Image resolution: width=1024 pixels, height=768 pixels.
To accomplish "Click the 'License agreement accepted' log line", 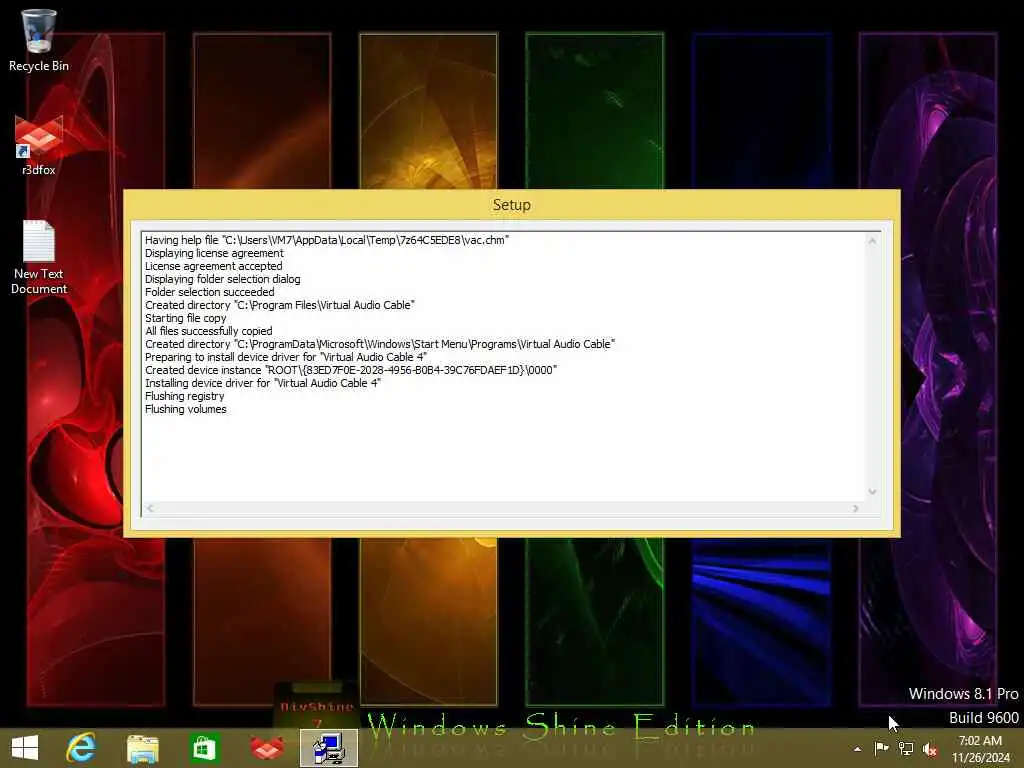I will (214, 266).
